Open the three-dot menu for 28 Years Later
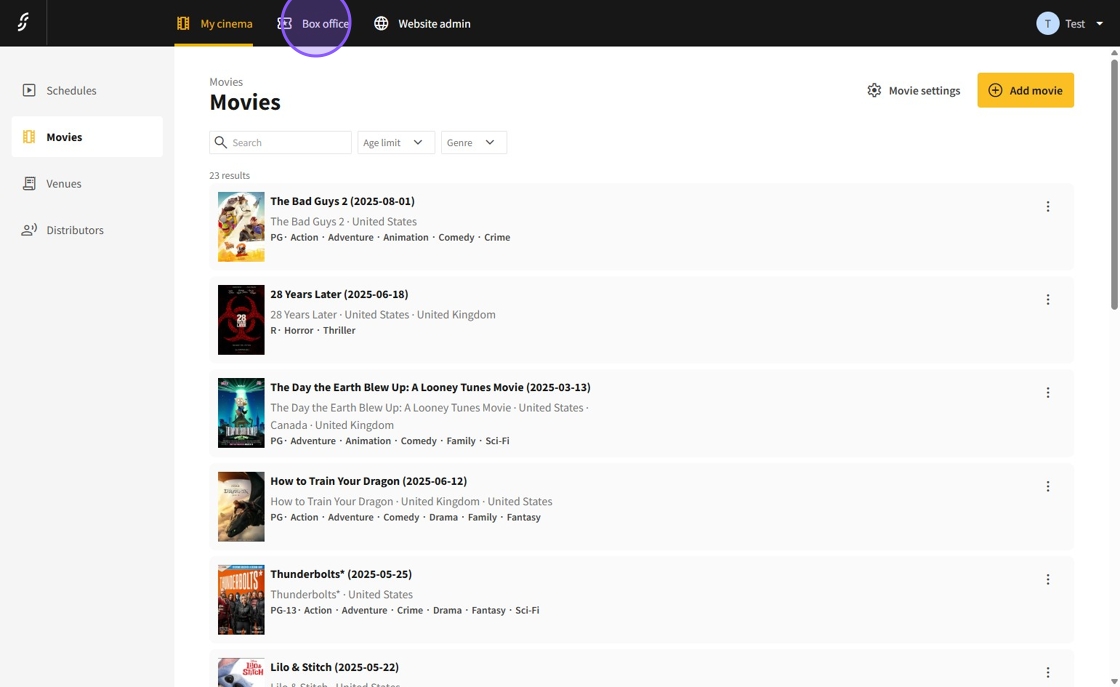This screenshot has height=687, width=1120. 1047,300
